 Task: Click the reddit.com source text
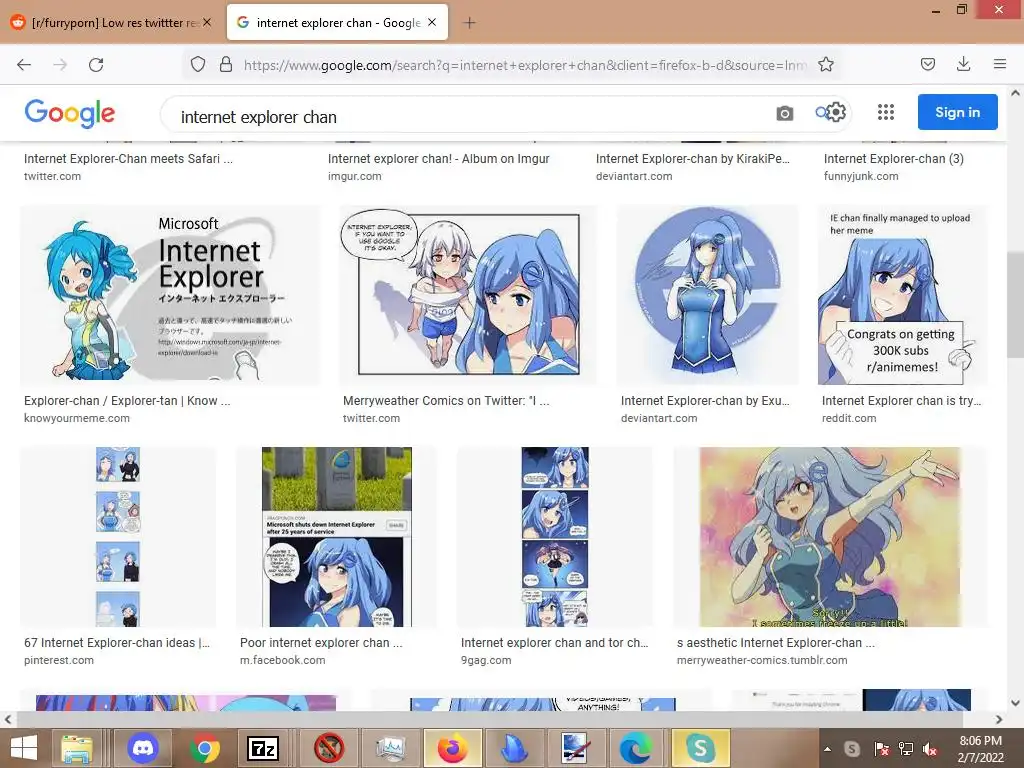point(848,418)
